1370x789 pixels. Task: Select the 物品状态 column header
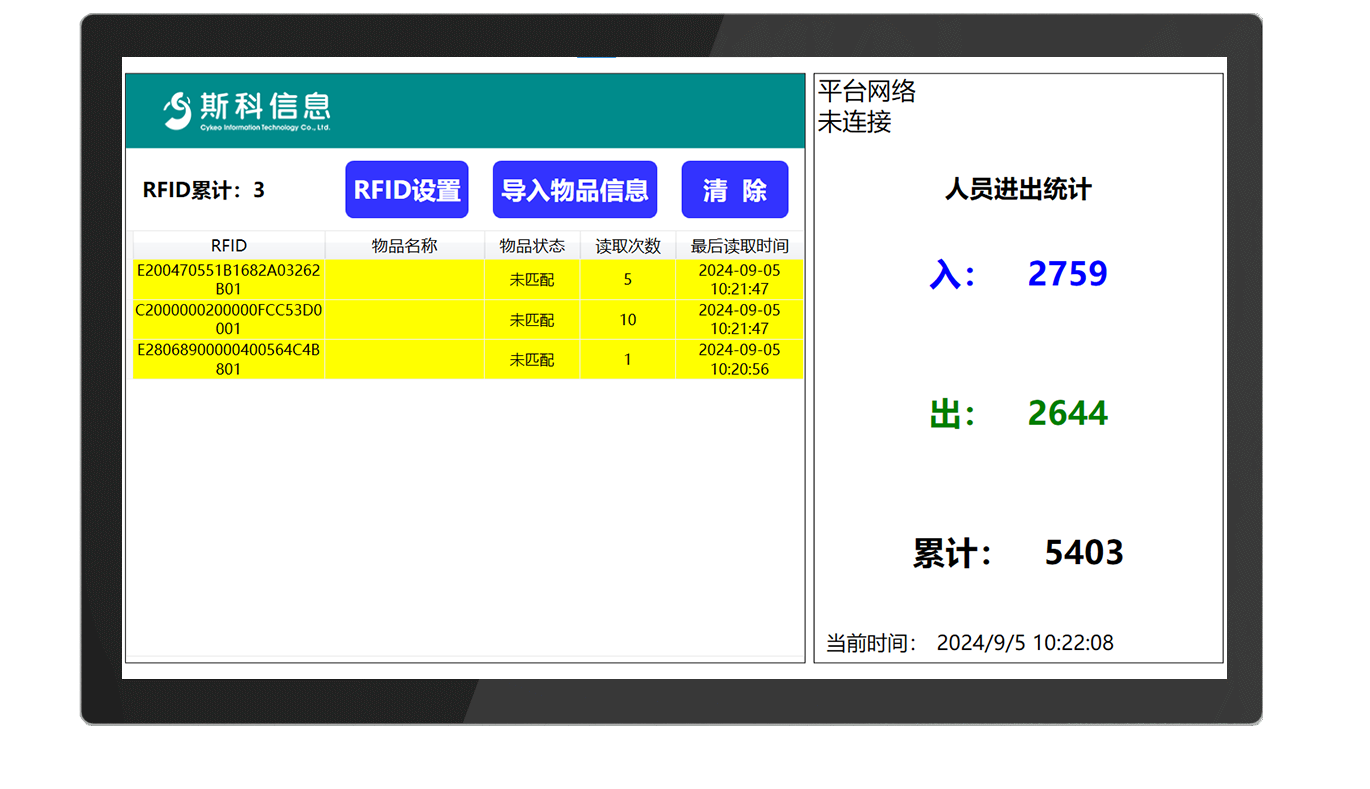pos(532,245)
